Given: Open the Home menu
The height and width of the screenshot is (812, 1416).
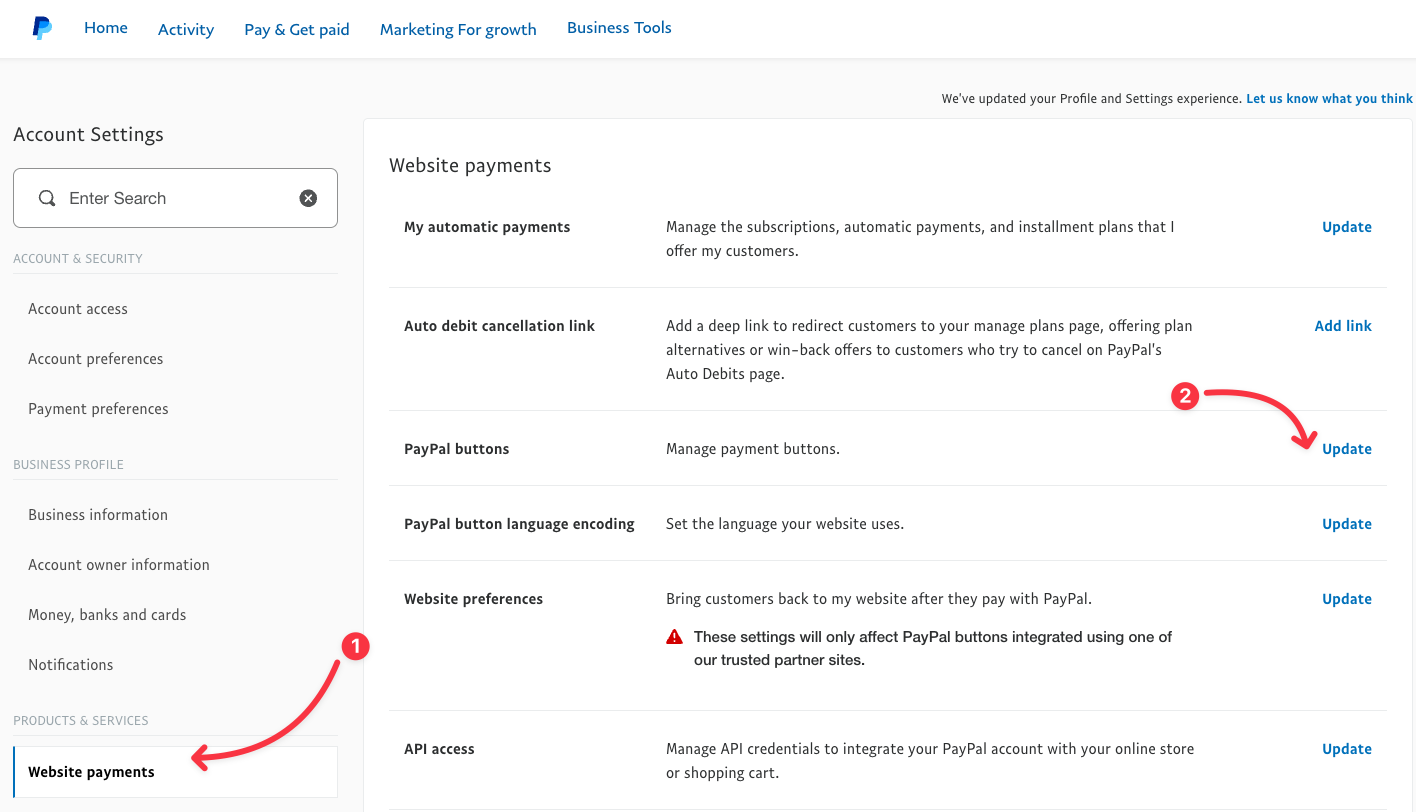Looking at the screenshot, I should [x=106, y=28].
